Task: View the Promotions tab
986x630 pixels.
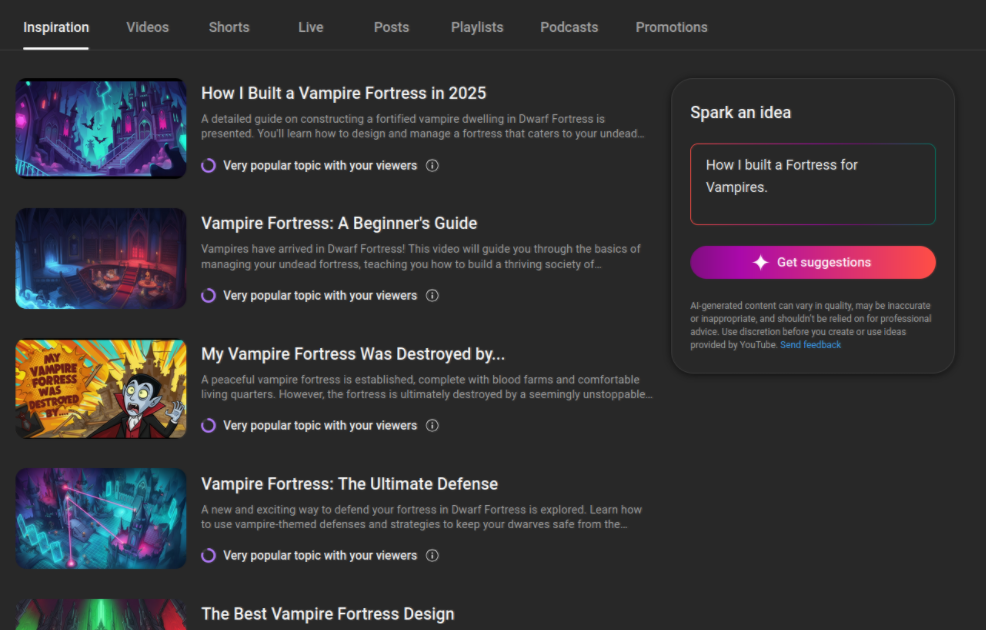Action: (x=671, y=28)
